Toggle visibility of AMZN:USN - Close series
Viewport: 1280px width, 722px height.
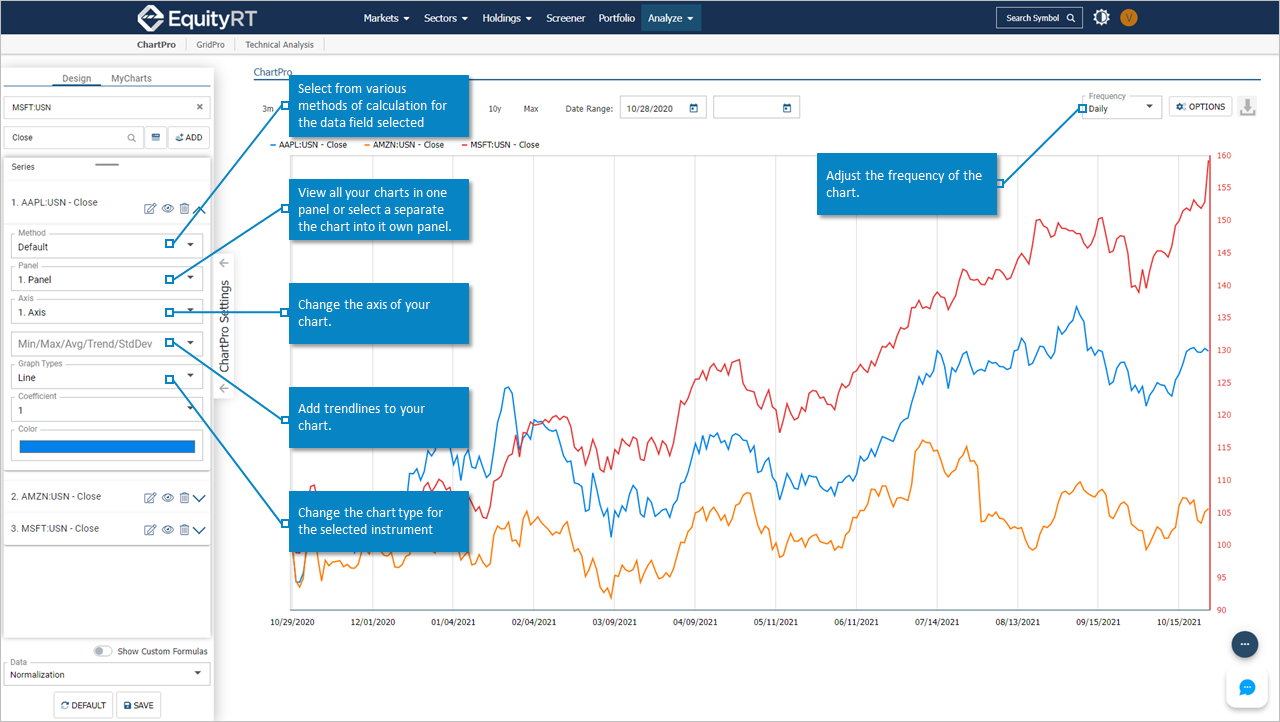[168, 498]
